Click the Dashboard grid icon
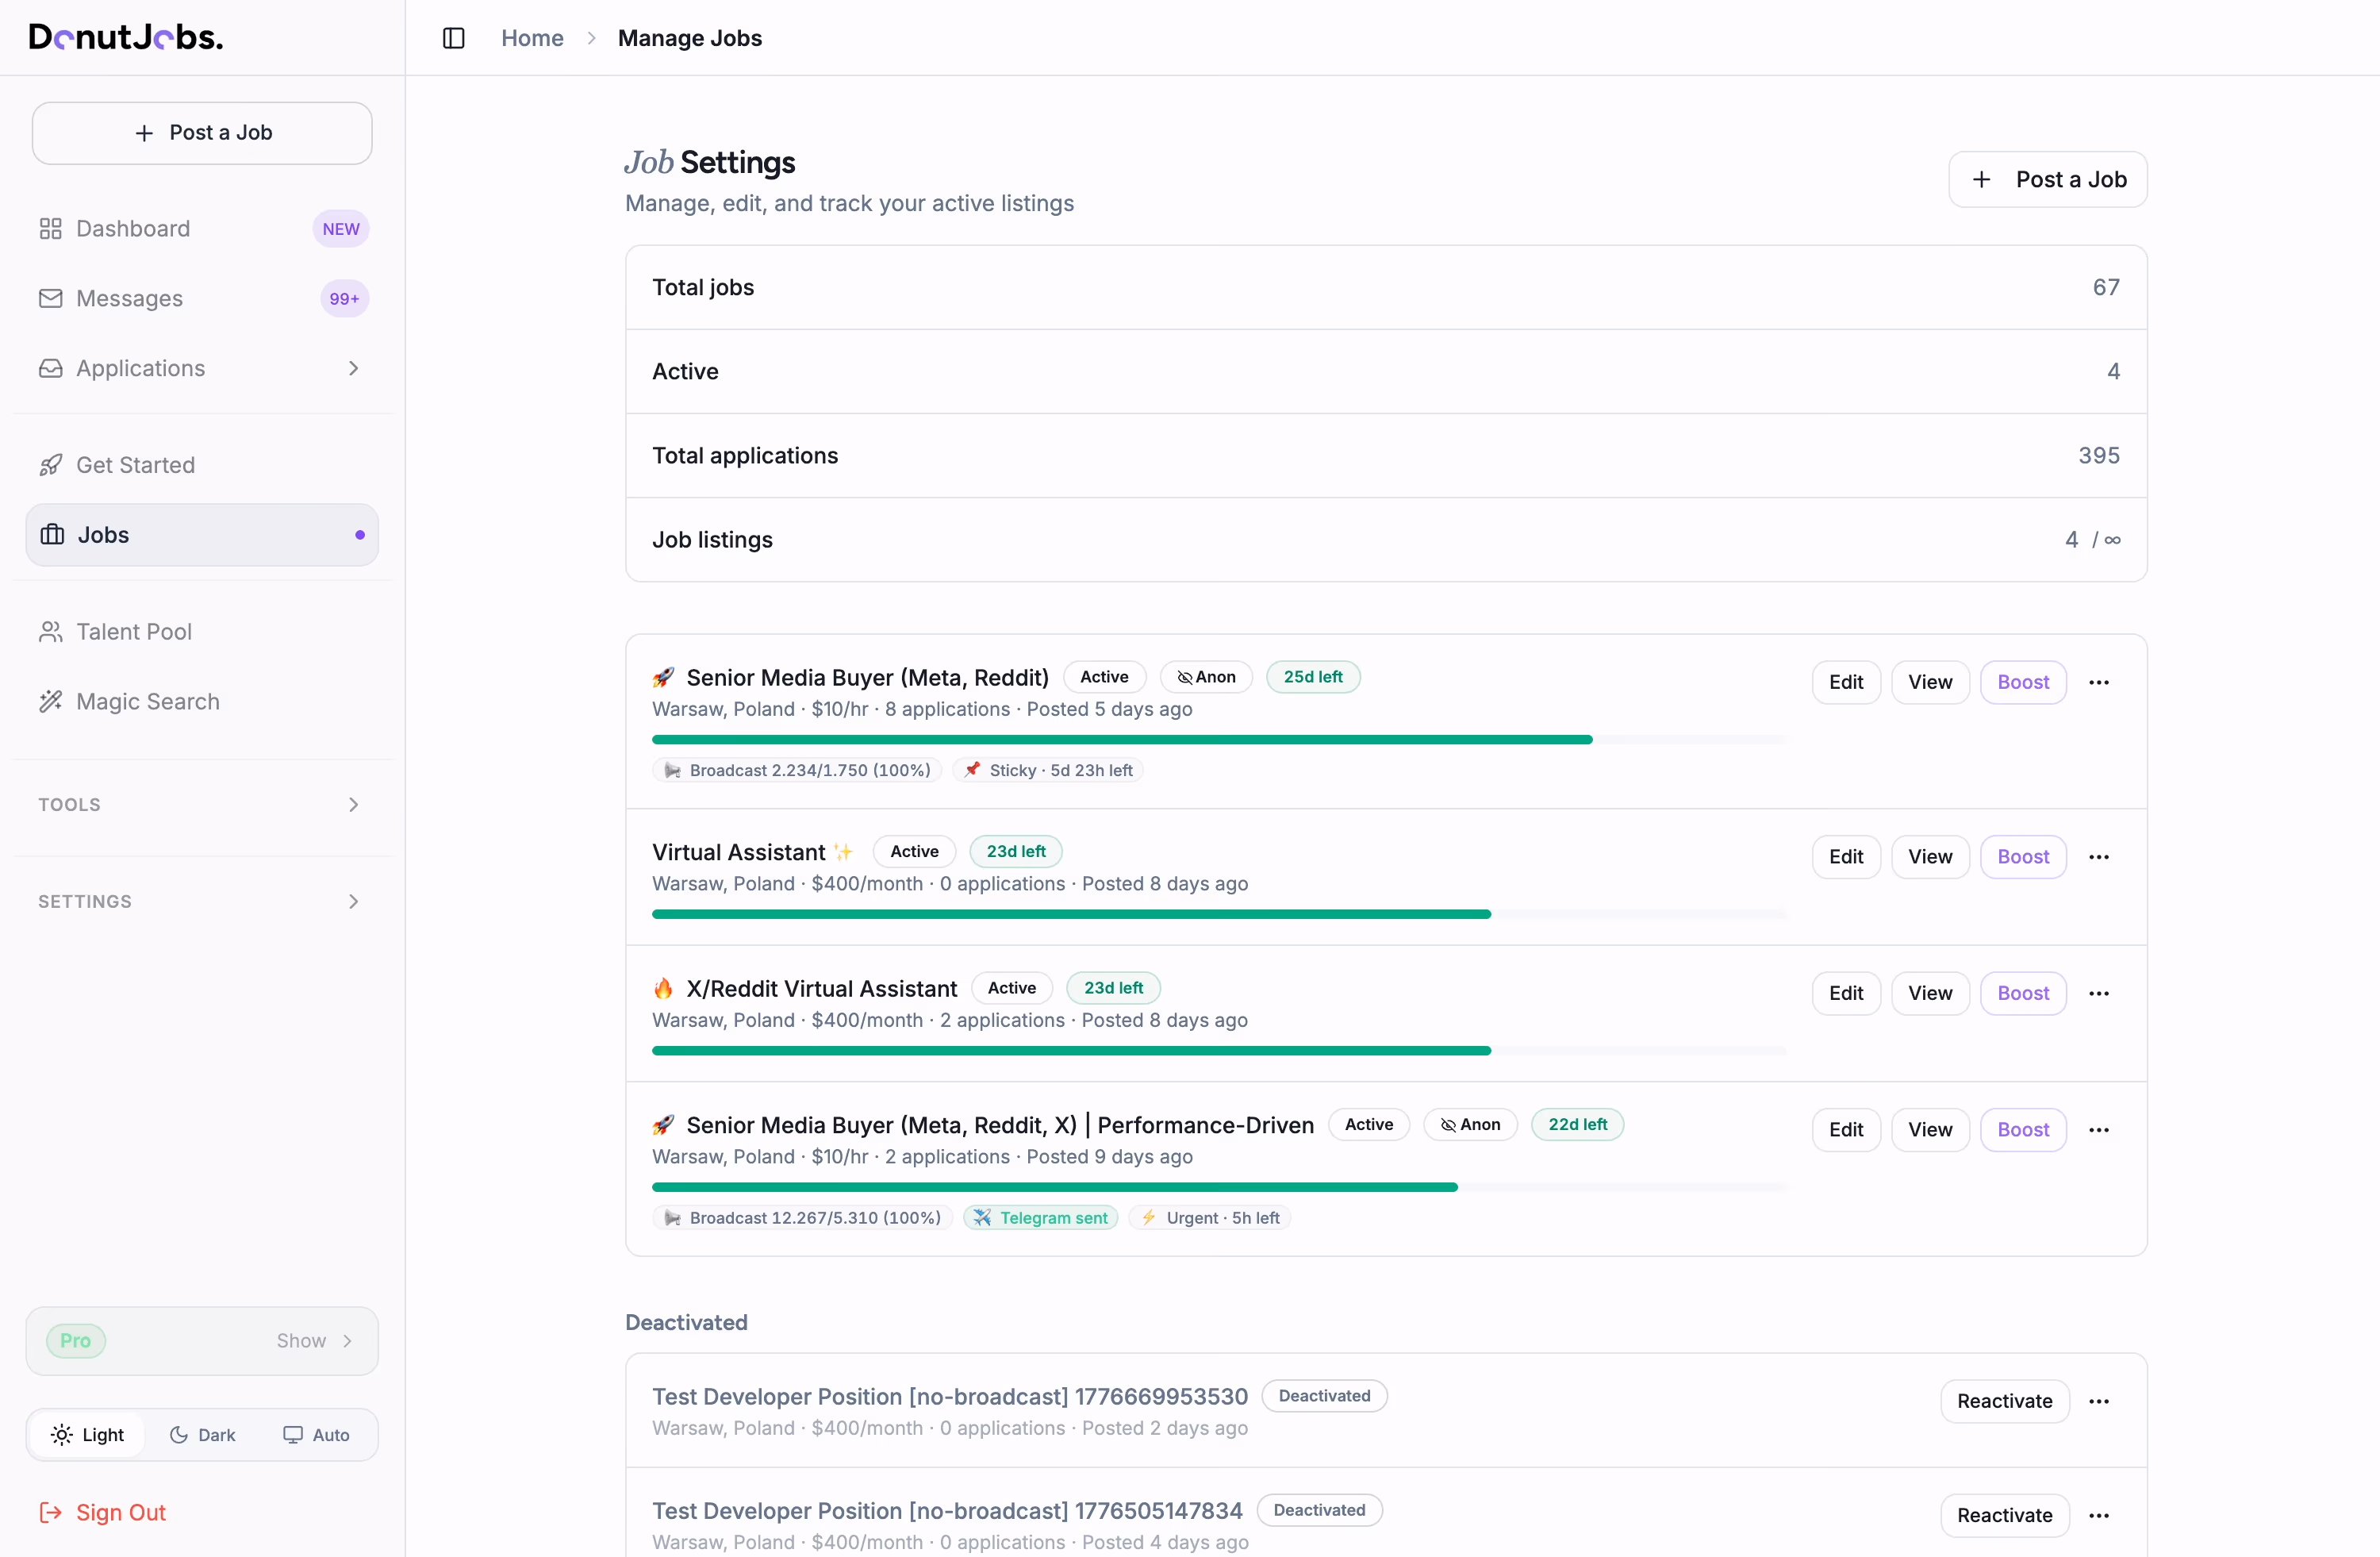The height and width of the screenshot is (1557, 2380). [50, 229]
